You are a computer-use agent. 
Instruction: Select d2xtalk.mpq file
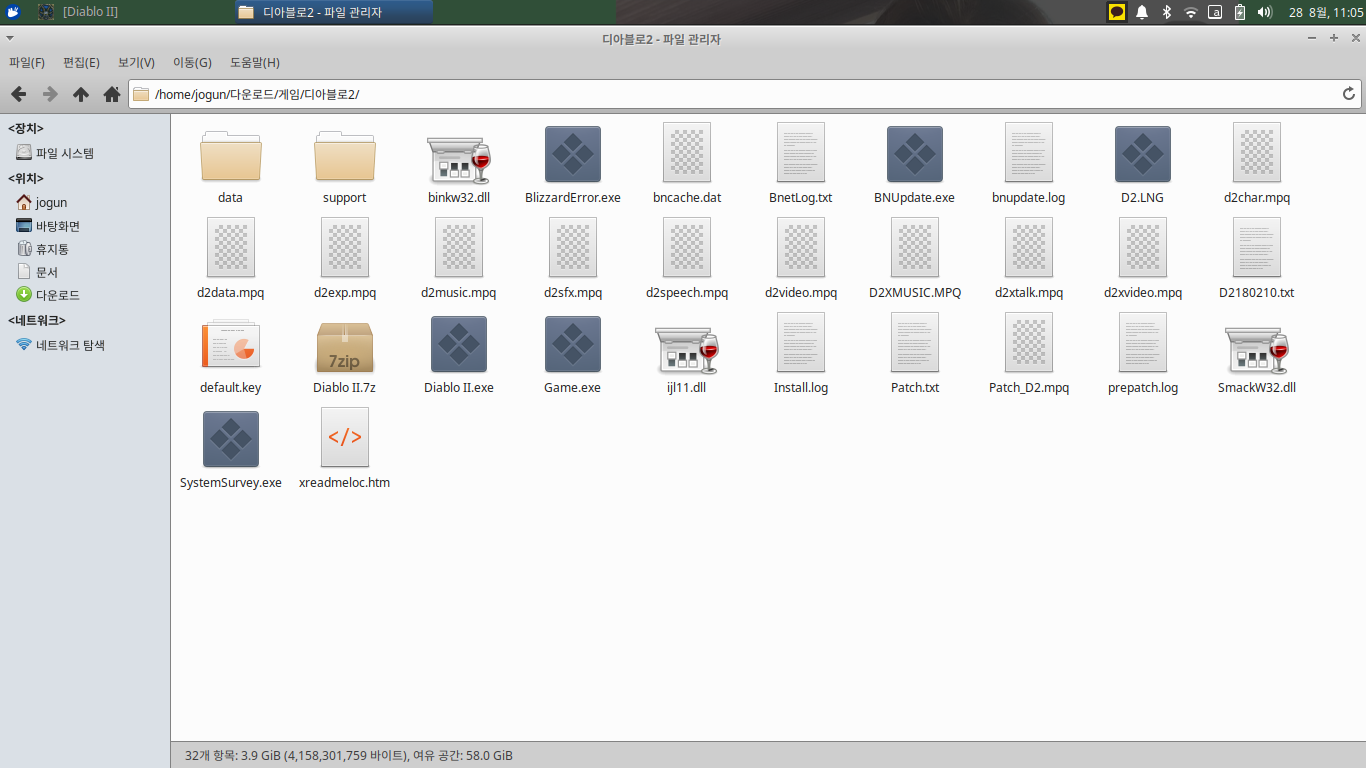[1029, 248]
